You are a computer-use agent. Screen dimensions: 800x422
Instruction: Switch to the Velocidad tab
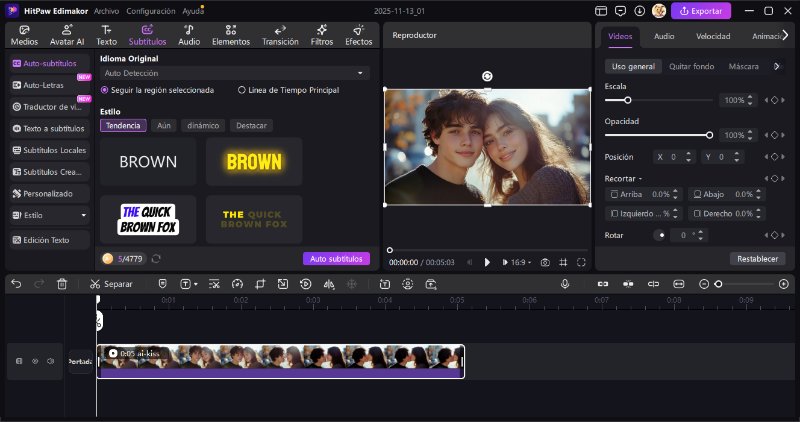[713, 36]
